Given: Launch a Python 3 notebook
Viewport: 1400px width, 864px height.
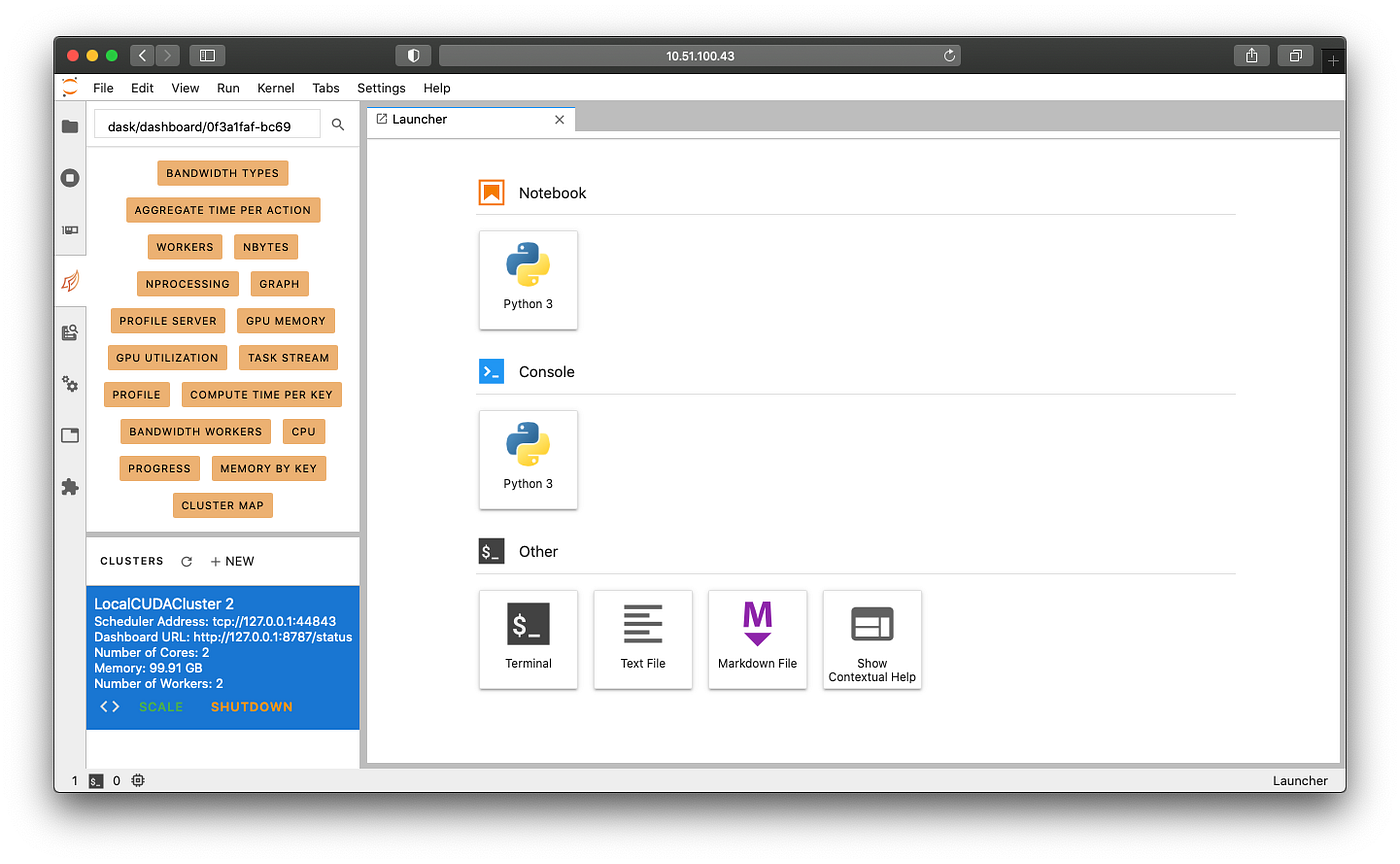Looking at the screenshot, I should (528, 280).
